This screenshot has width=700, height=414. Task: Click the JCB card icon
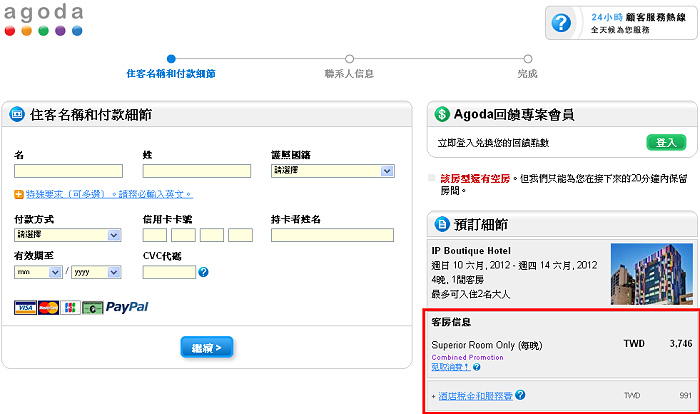tap(70, 307)
